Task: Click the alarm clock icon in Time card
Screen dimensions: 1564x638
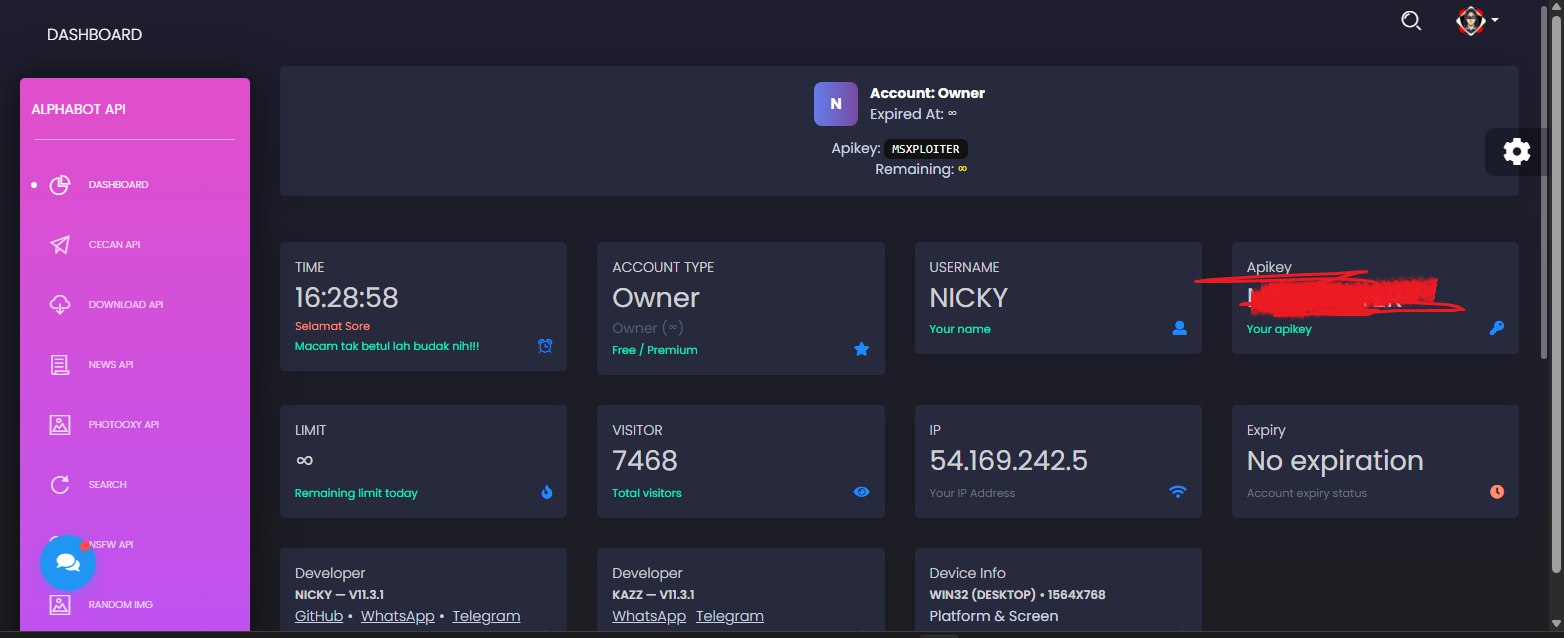Action: [545, 346]
